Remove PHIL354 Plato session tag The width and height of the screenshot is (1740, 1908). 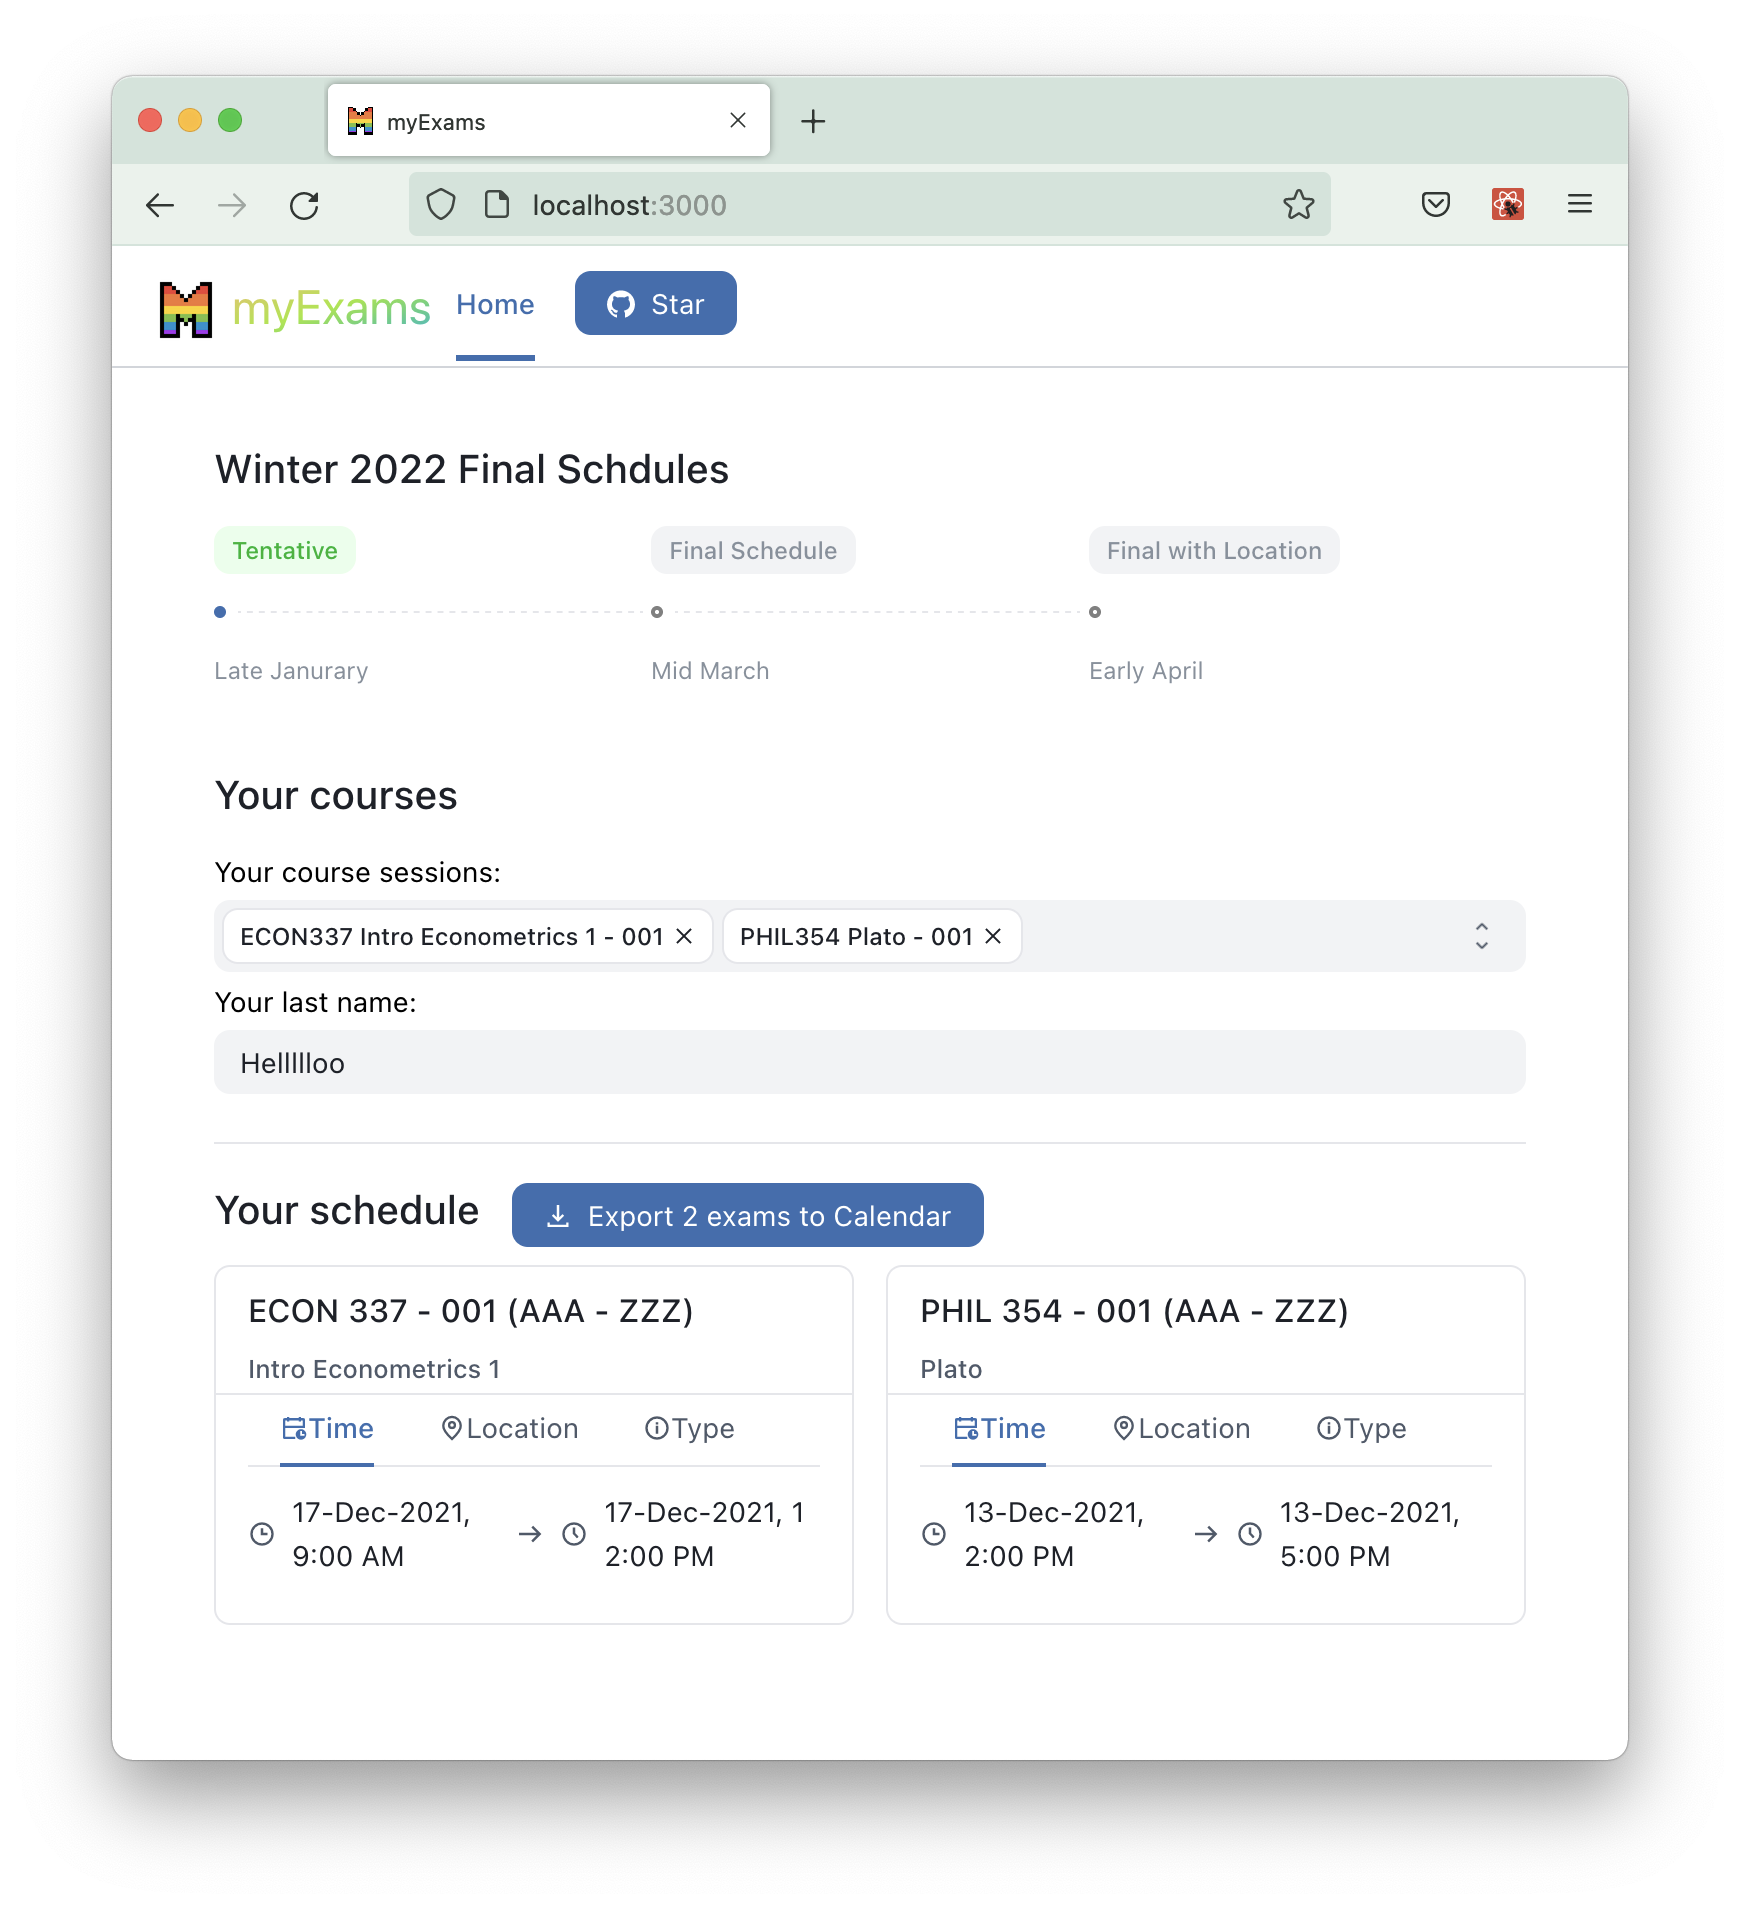(993, 936)
